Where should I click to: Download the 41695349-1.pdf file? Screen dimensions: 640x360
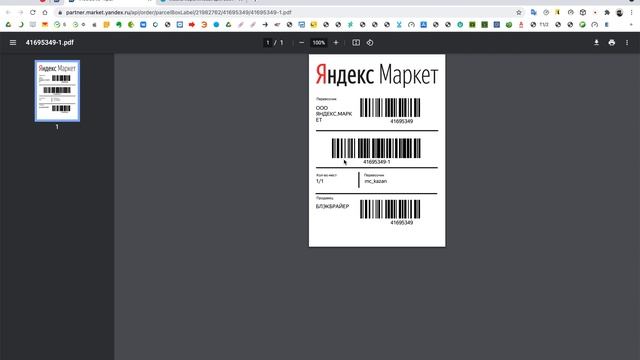(x=596, y=42)
